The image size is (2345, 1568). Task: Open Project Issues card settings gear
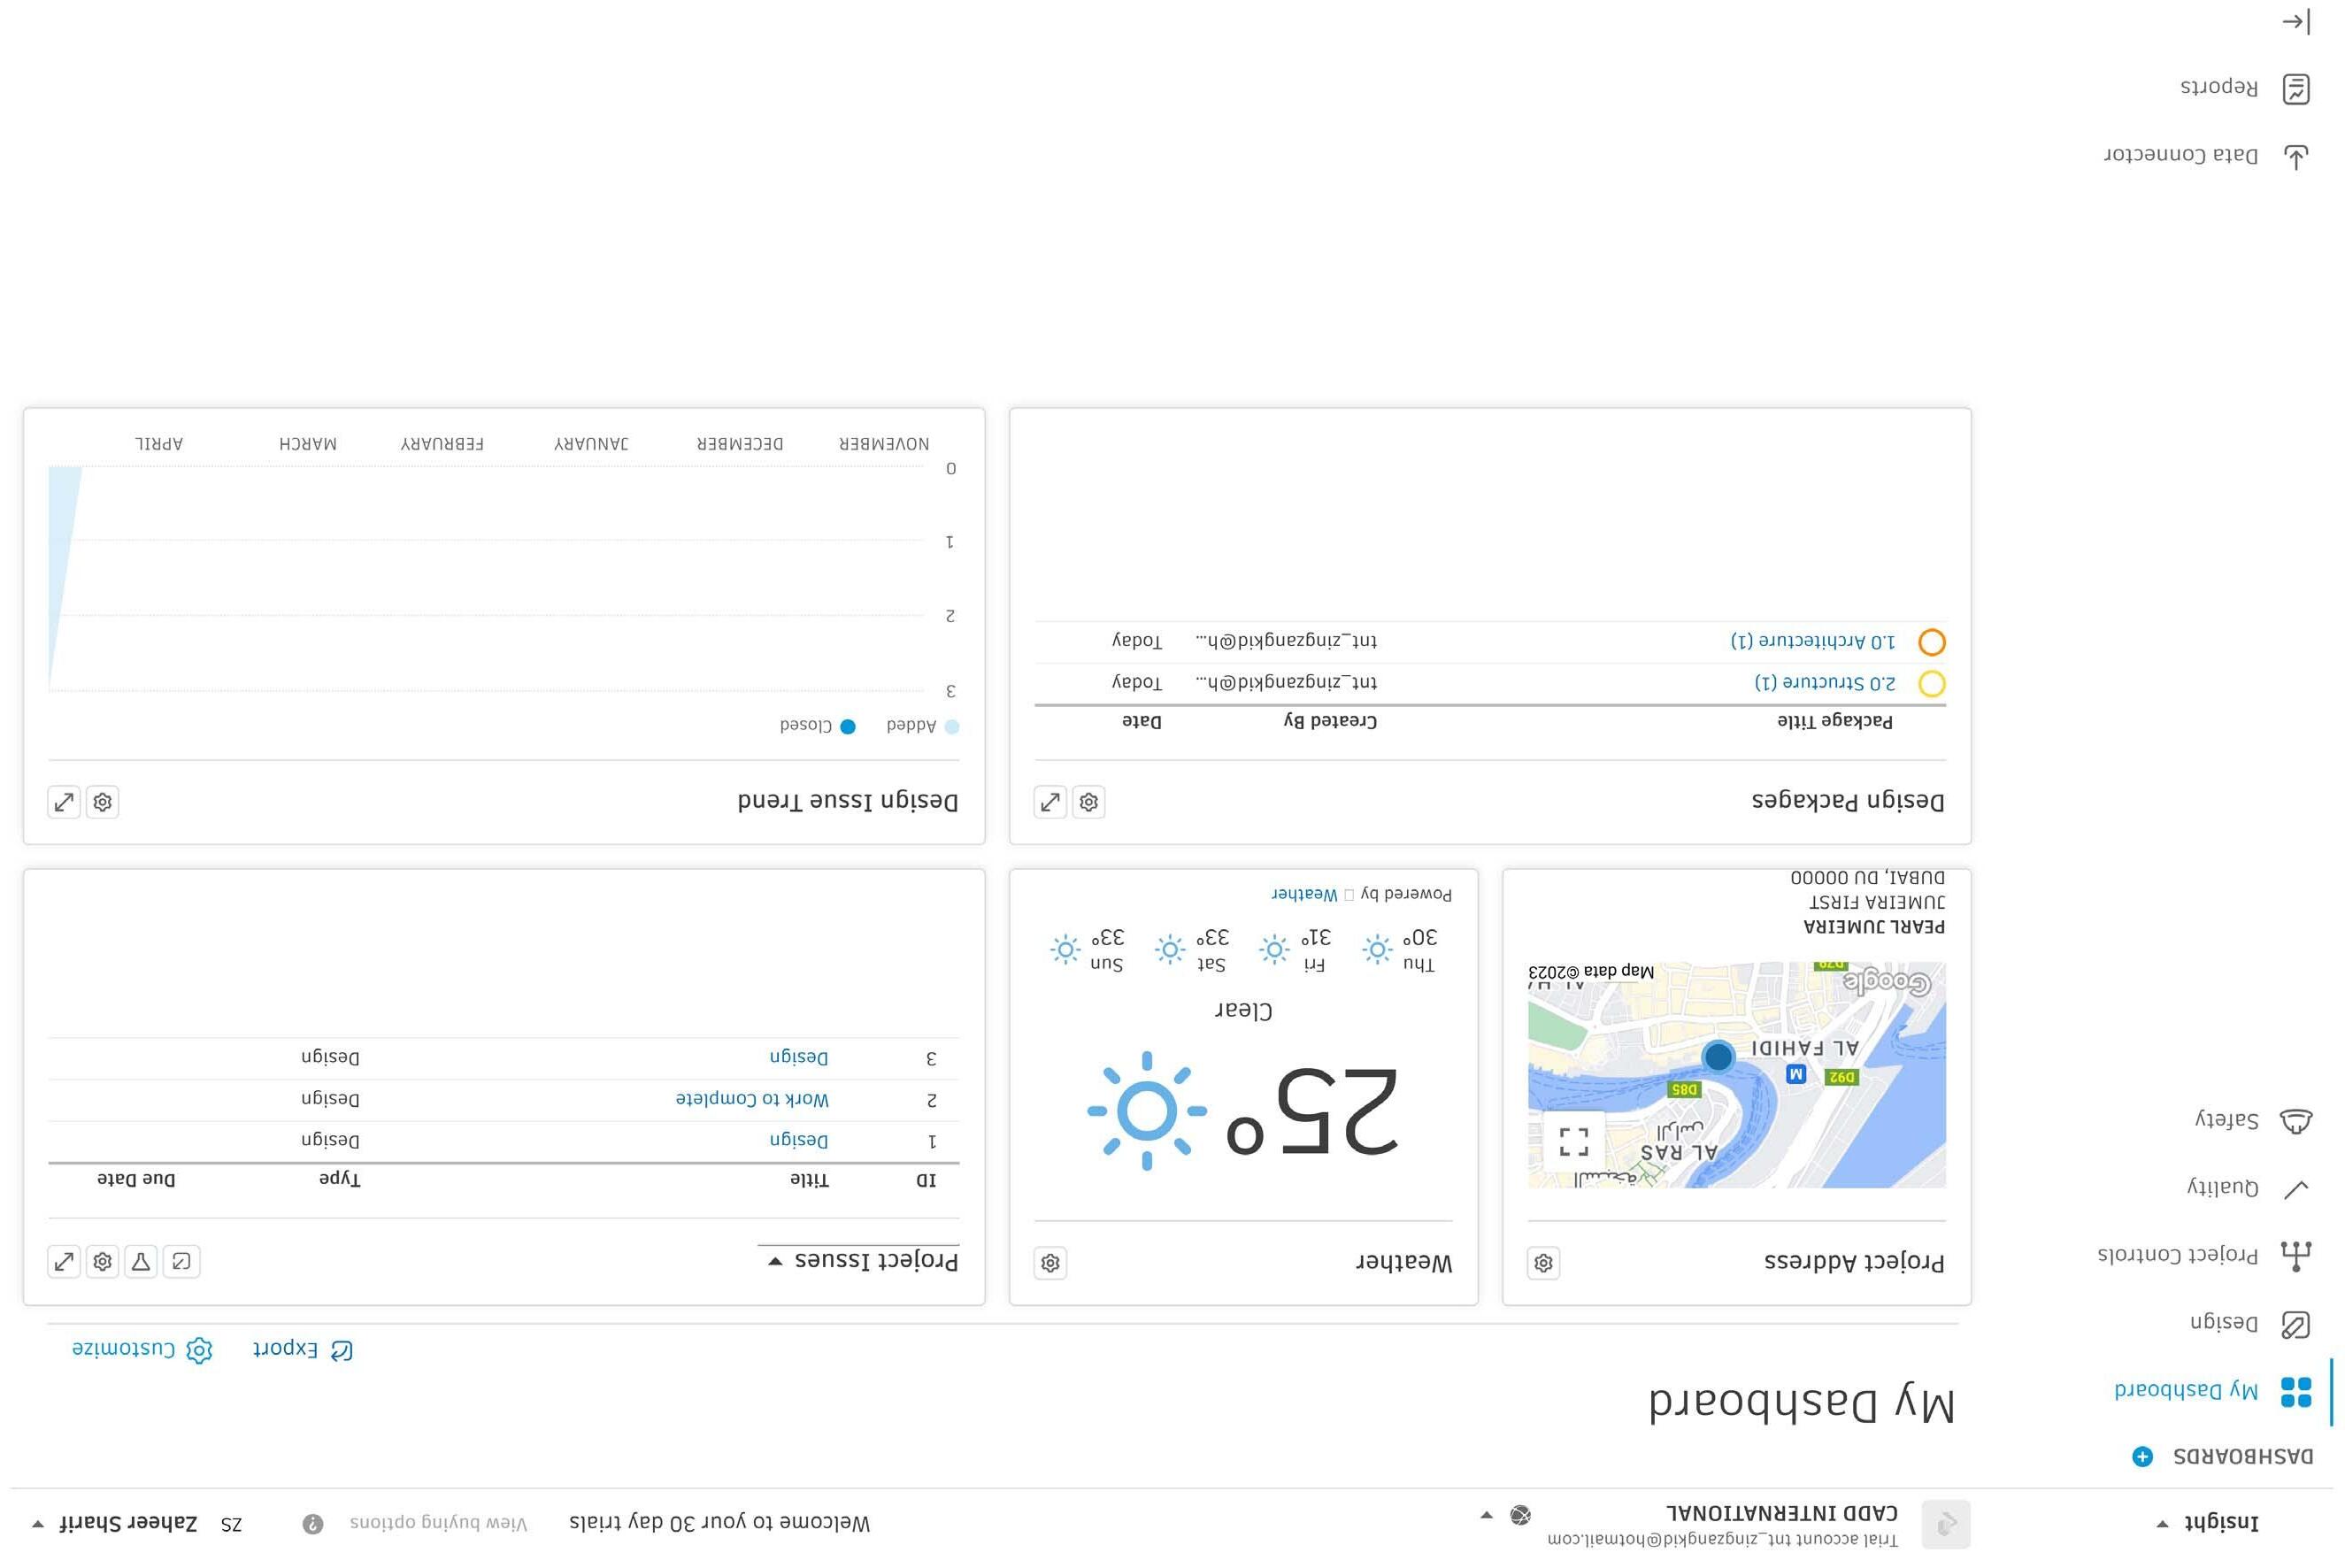(x=102, y=1262)
